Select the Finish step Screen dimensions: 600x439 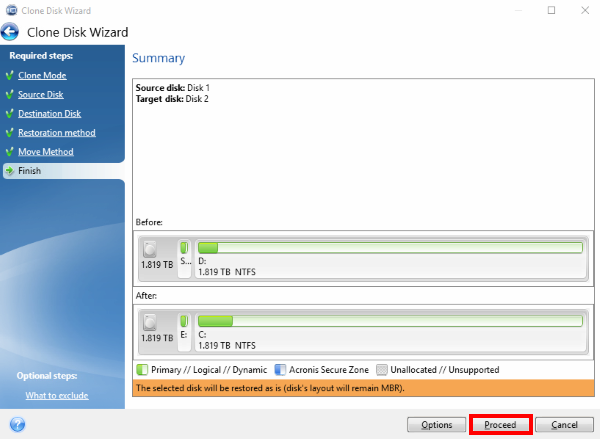[x=29, y=171]
